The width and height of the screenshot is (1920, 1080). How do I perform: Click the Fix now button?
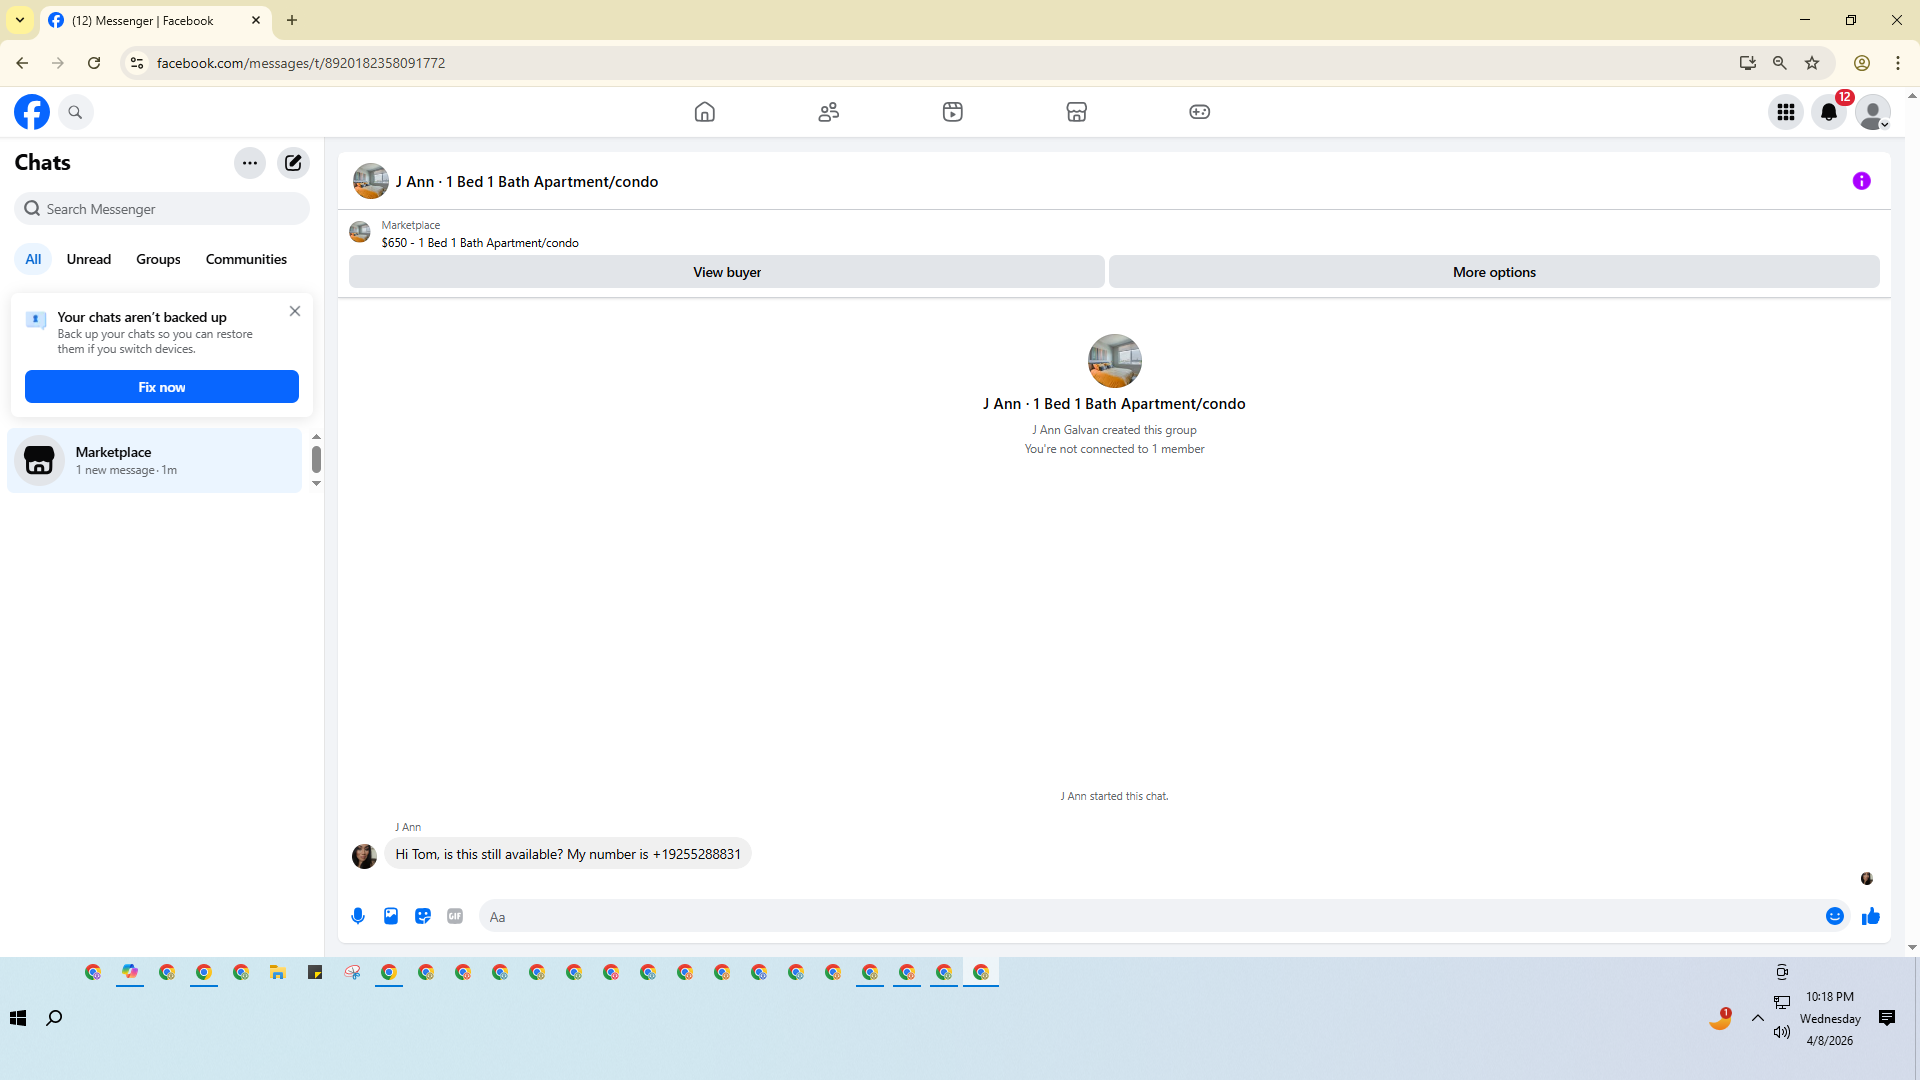pos(162,387)
